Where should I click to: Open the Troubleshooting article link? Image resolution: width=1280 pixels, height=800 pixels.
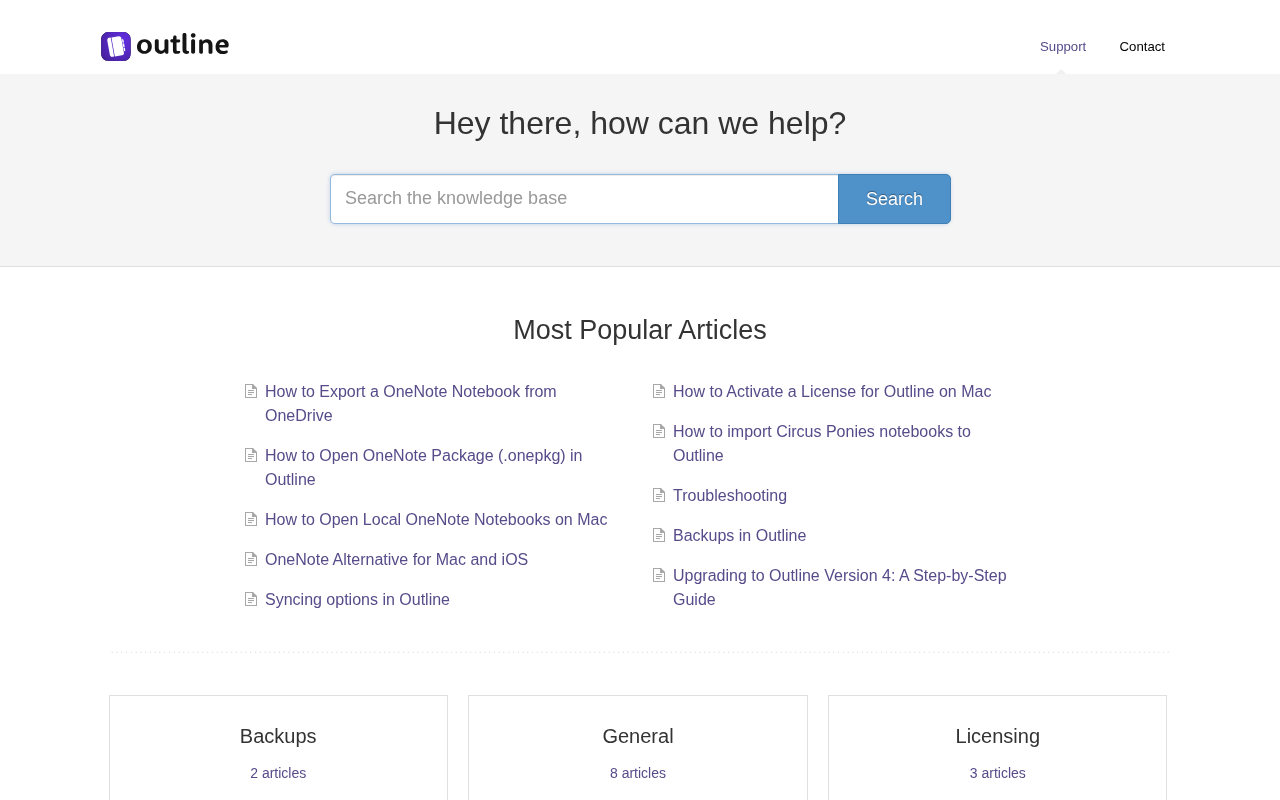pyautogui.click(x=730, y=496)
